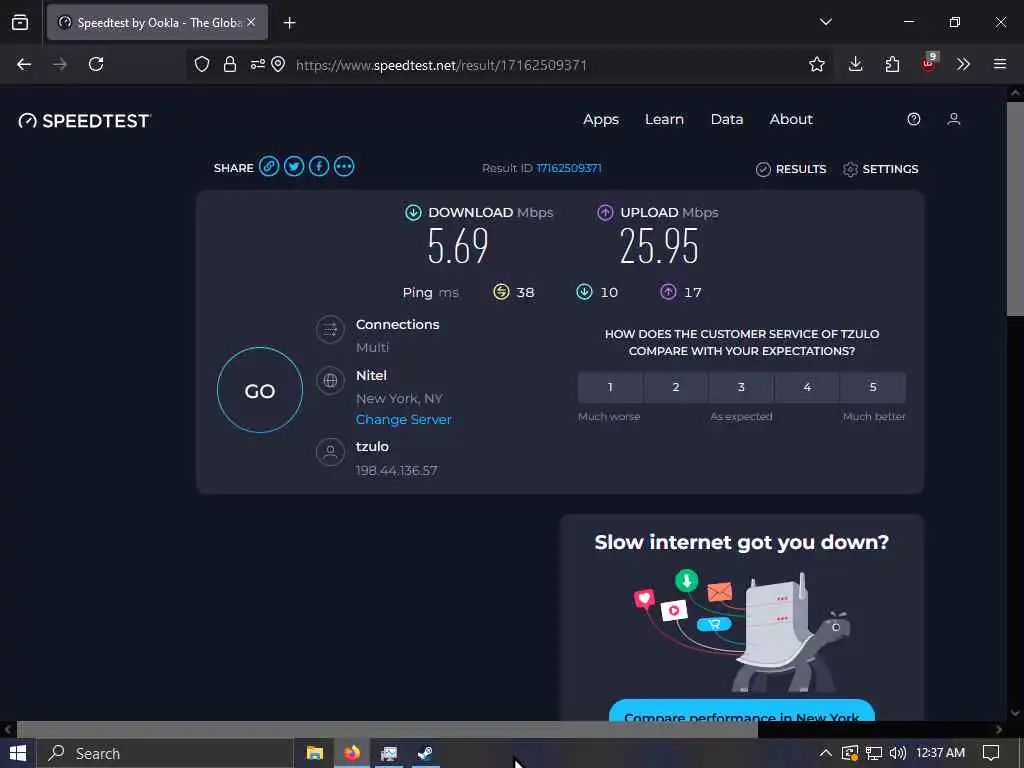Open the Data menu
The image size is (1024, 768).
click(727, 120)
